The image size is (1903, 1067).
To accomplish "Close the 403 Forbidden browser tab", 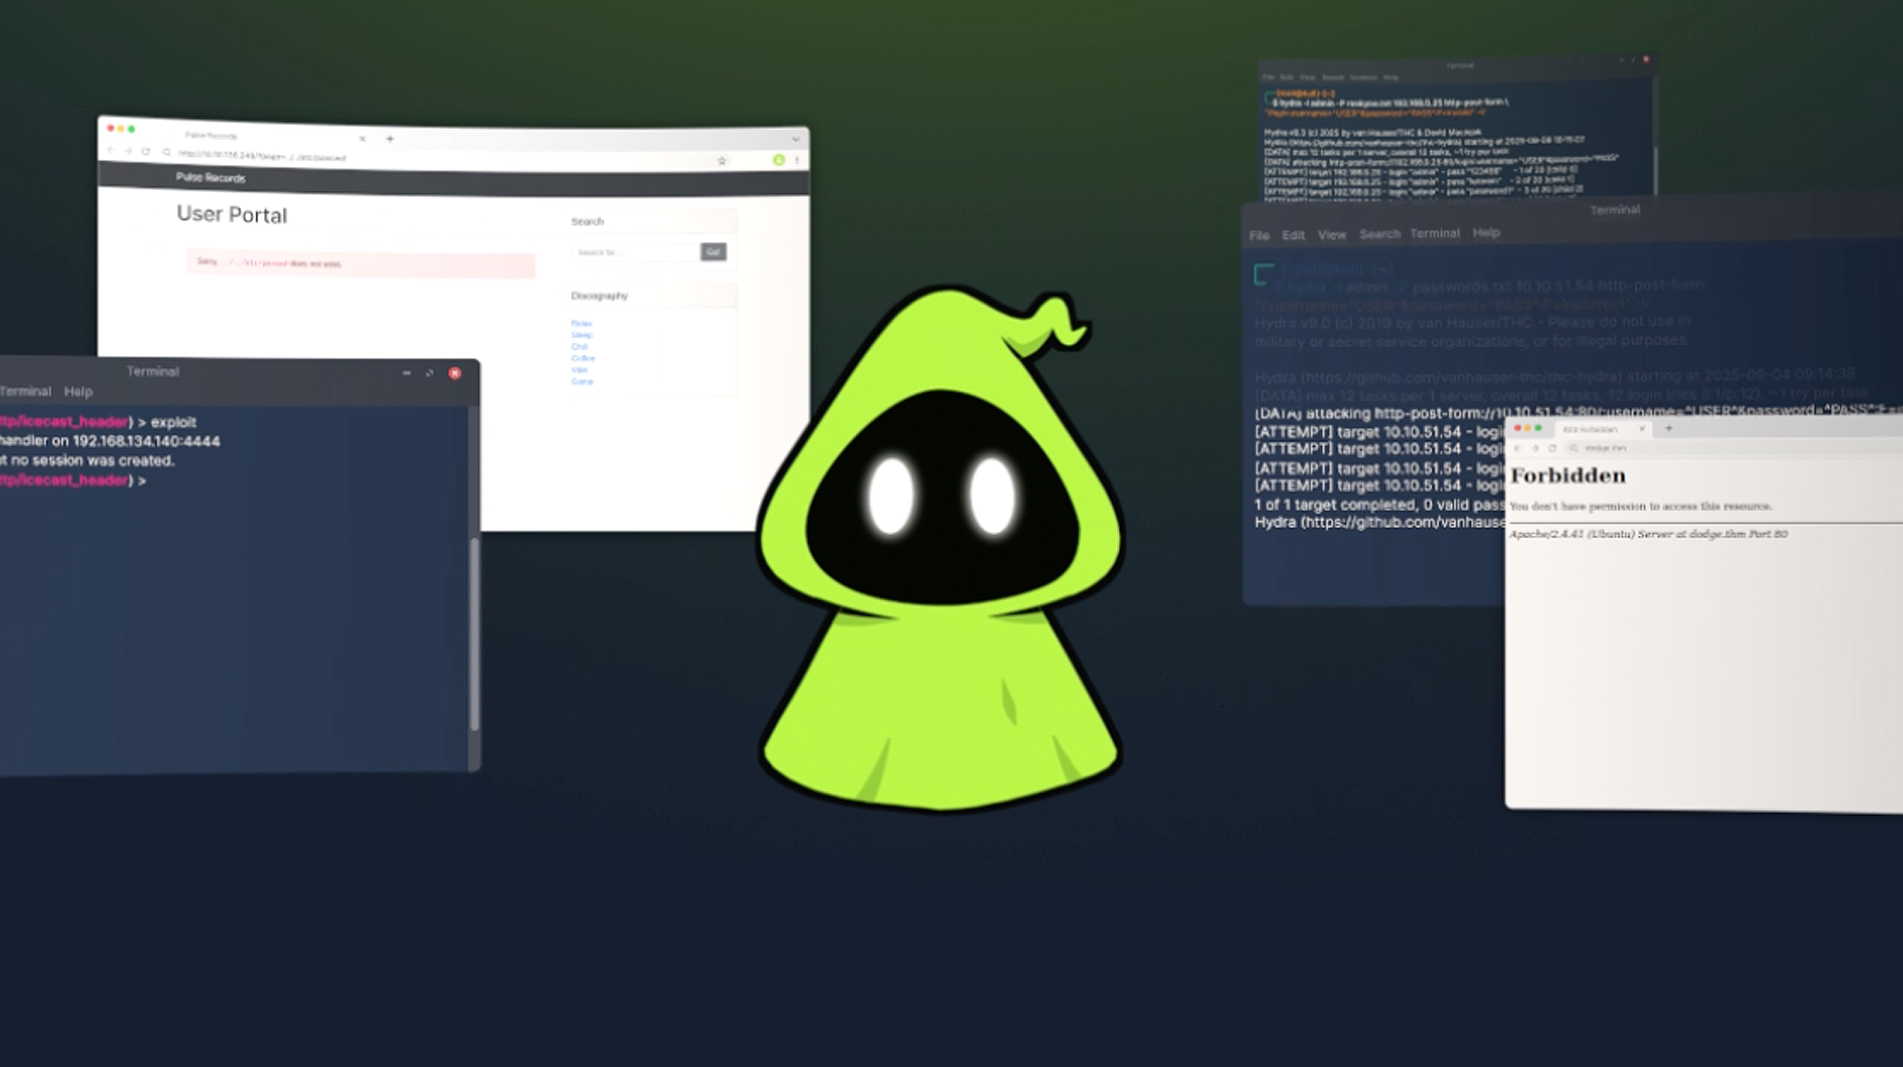I will point(1641,429).
